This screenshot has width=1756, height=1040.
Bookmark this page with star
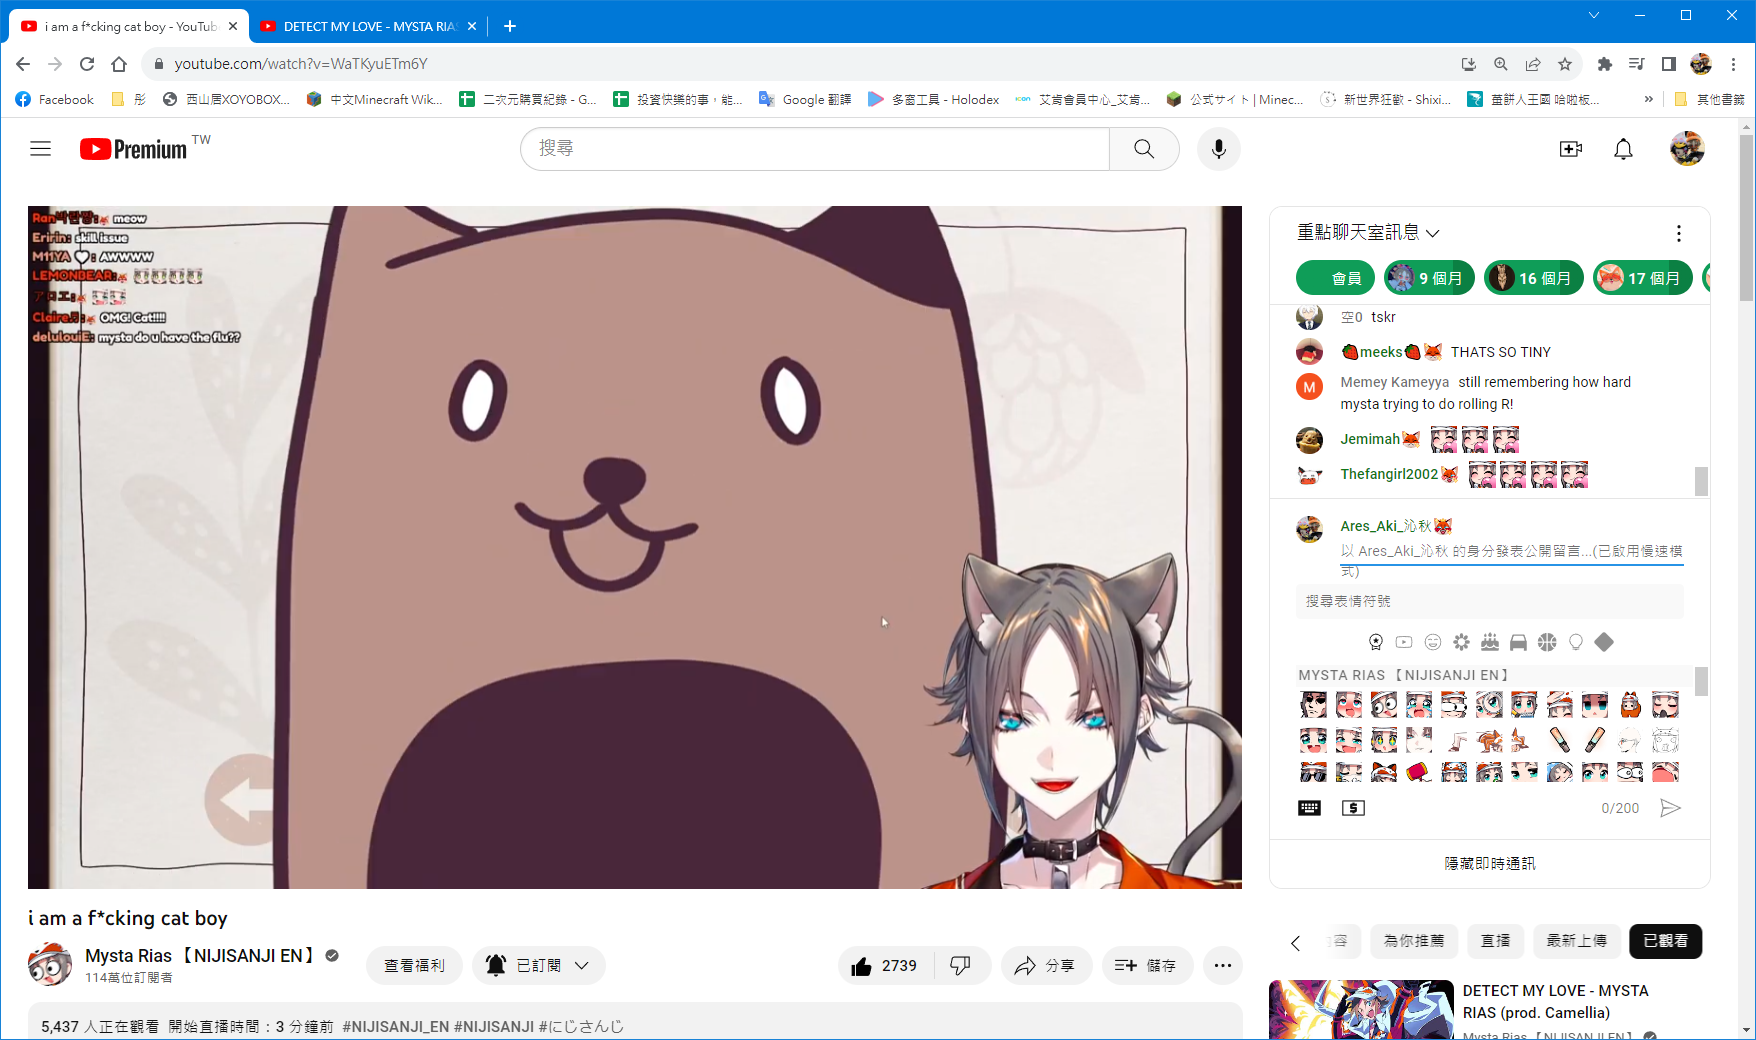pyautogui.click(x=1565, y=64)
